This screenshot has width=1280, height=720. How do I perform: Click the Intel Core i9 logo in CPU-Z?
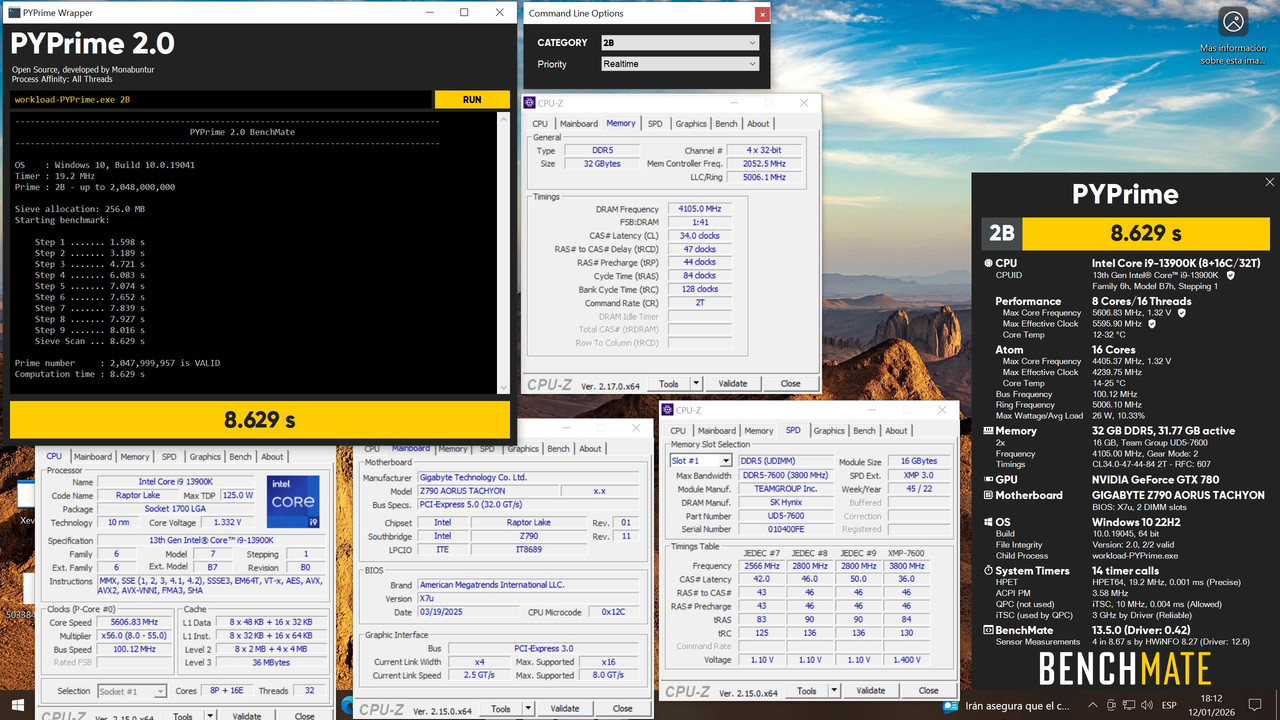[293, 501]
